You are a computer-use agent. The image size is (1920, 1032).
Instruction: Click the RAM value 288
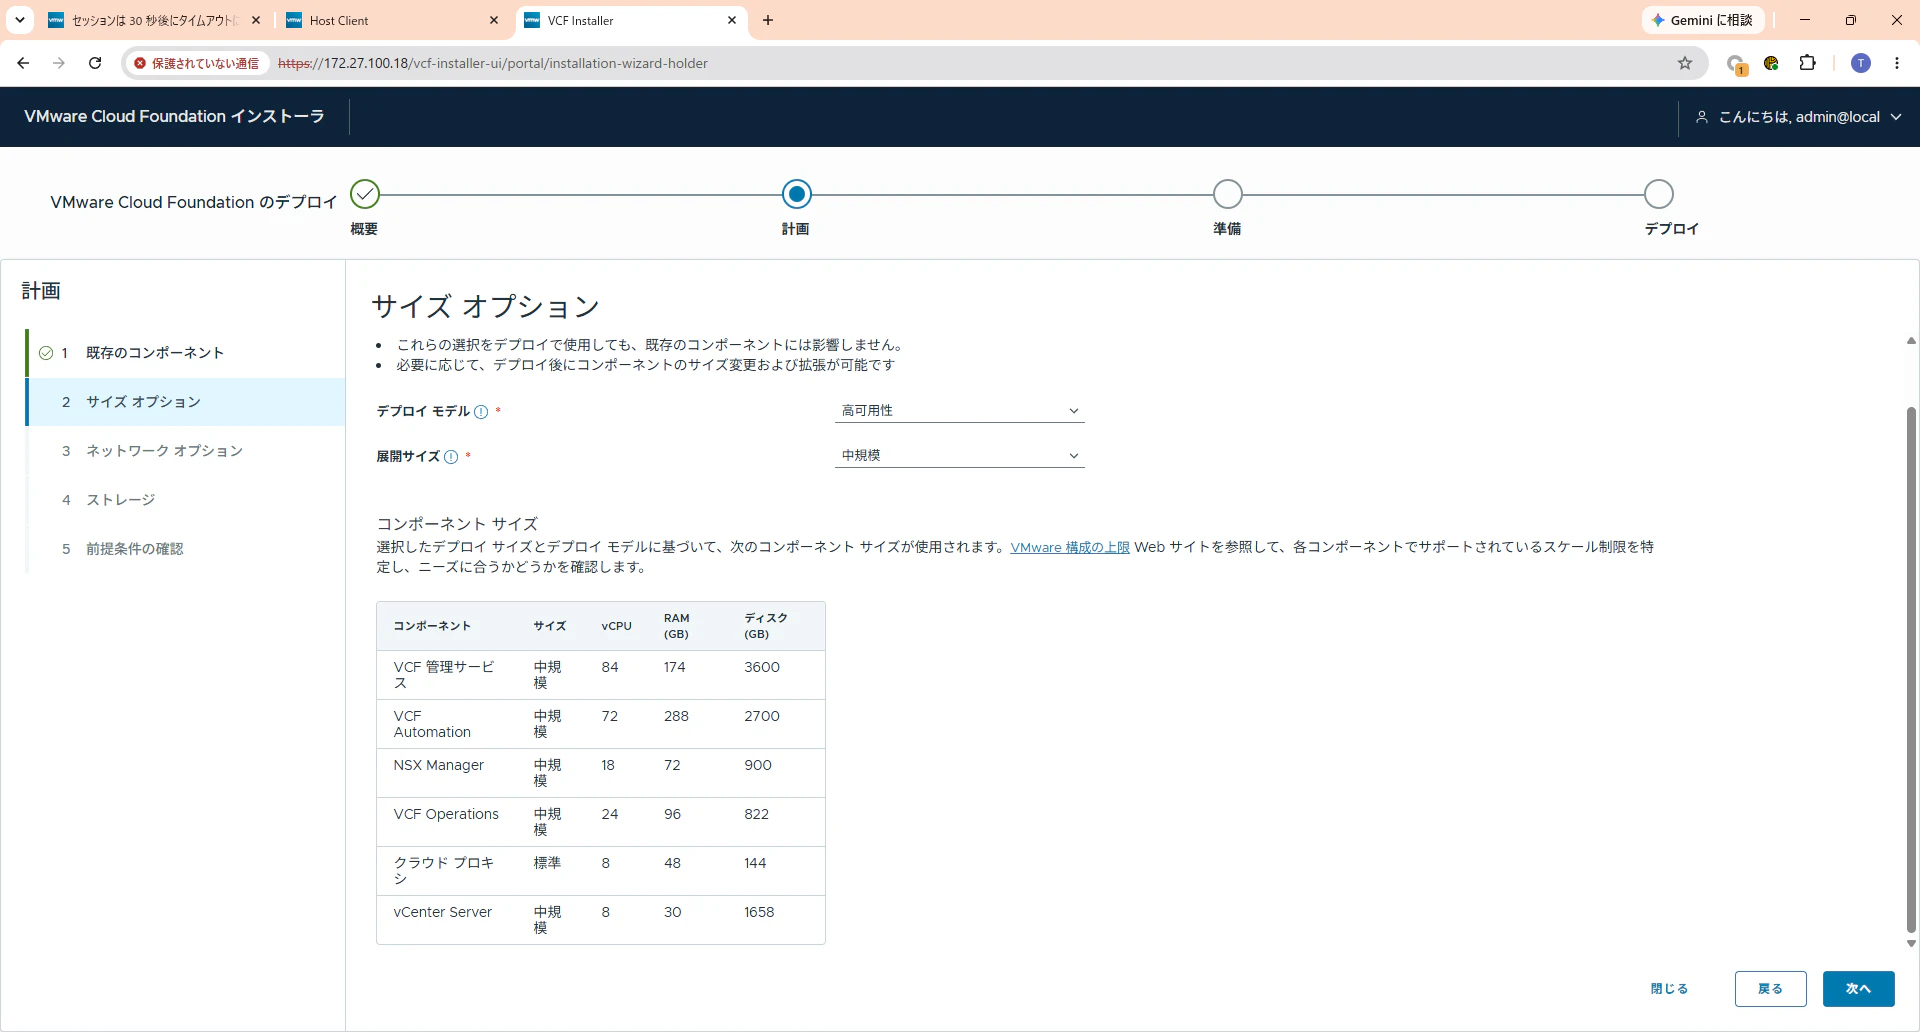pos(677,716)
